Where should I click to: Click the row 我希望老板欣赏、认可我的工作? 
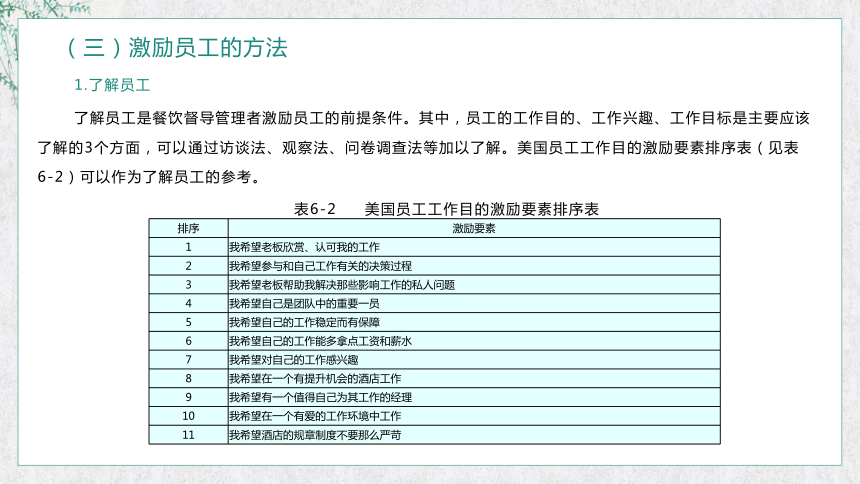click(x=474, y=247)
